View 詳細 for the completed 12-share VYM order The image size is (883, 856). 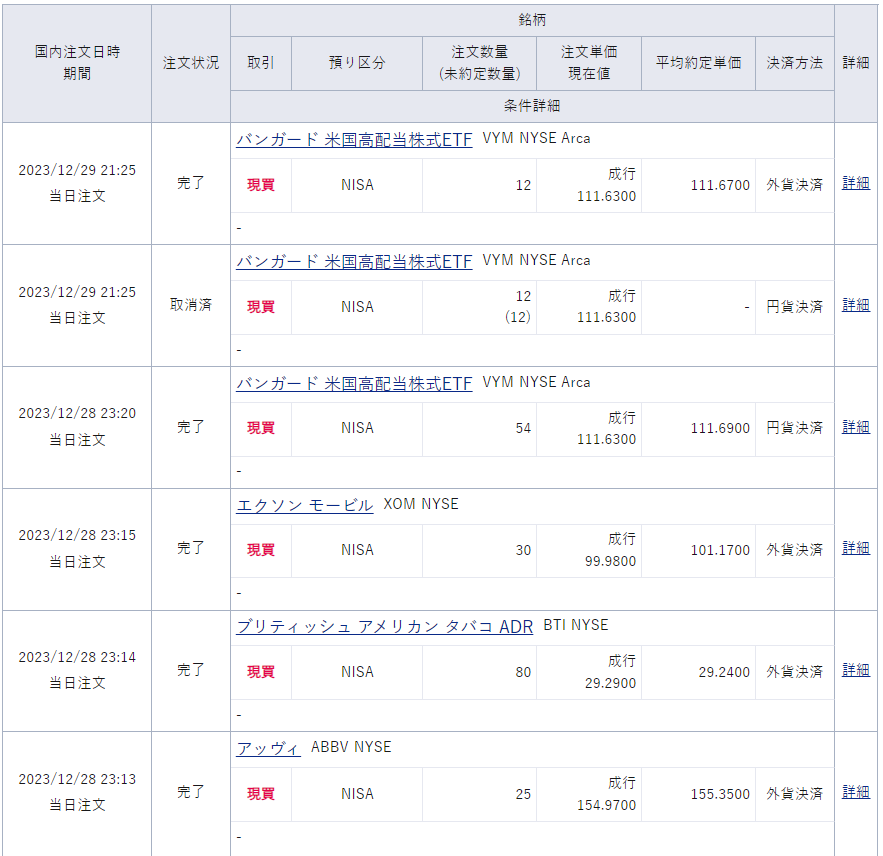tap(856, 184)
